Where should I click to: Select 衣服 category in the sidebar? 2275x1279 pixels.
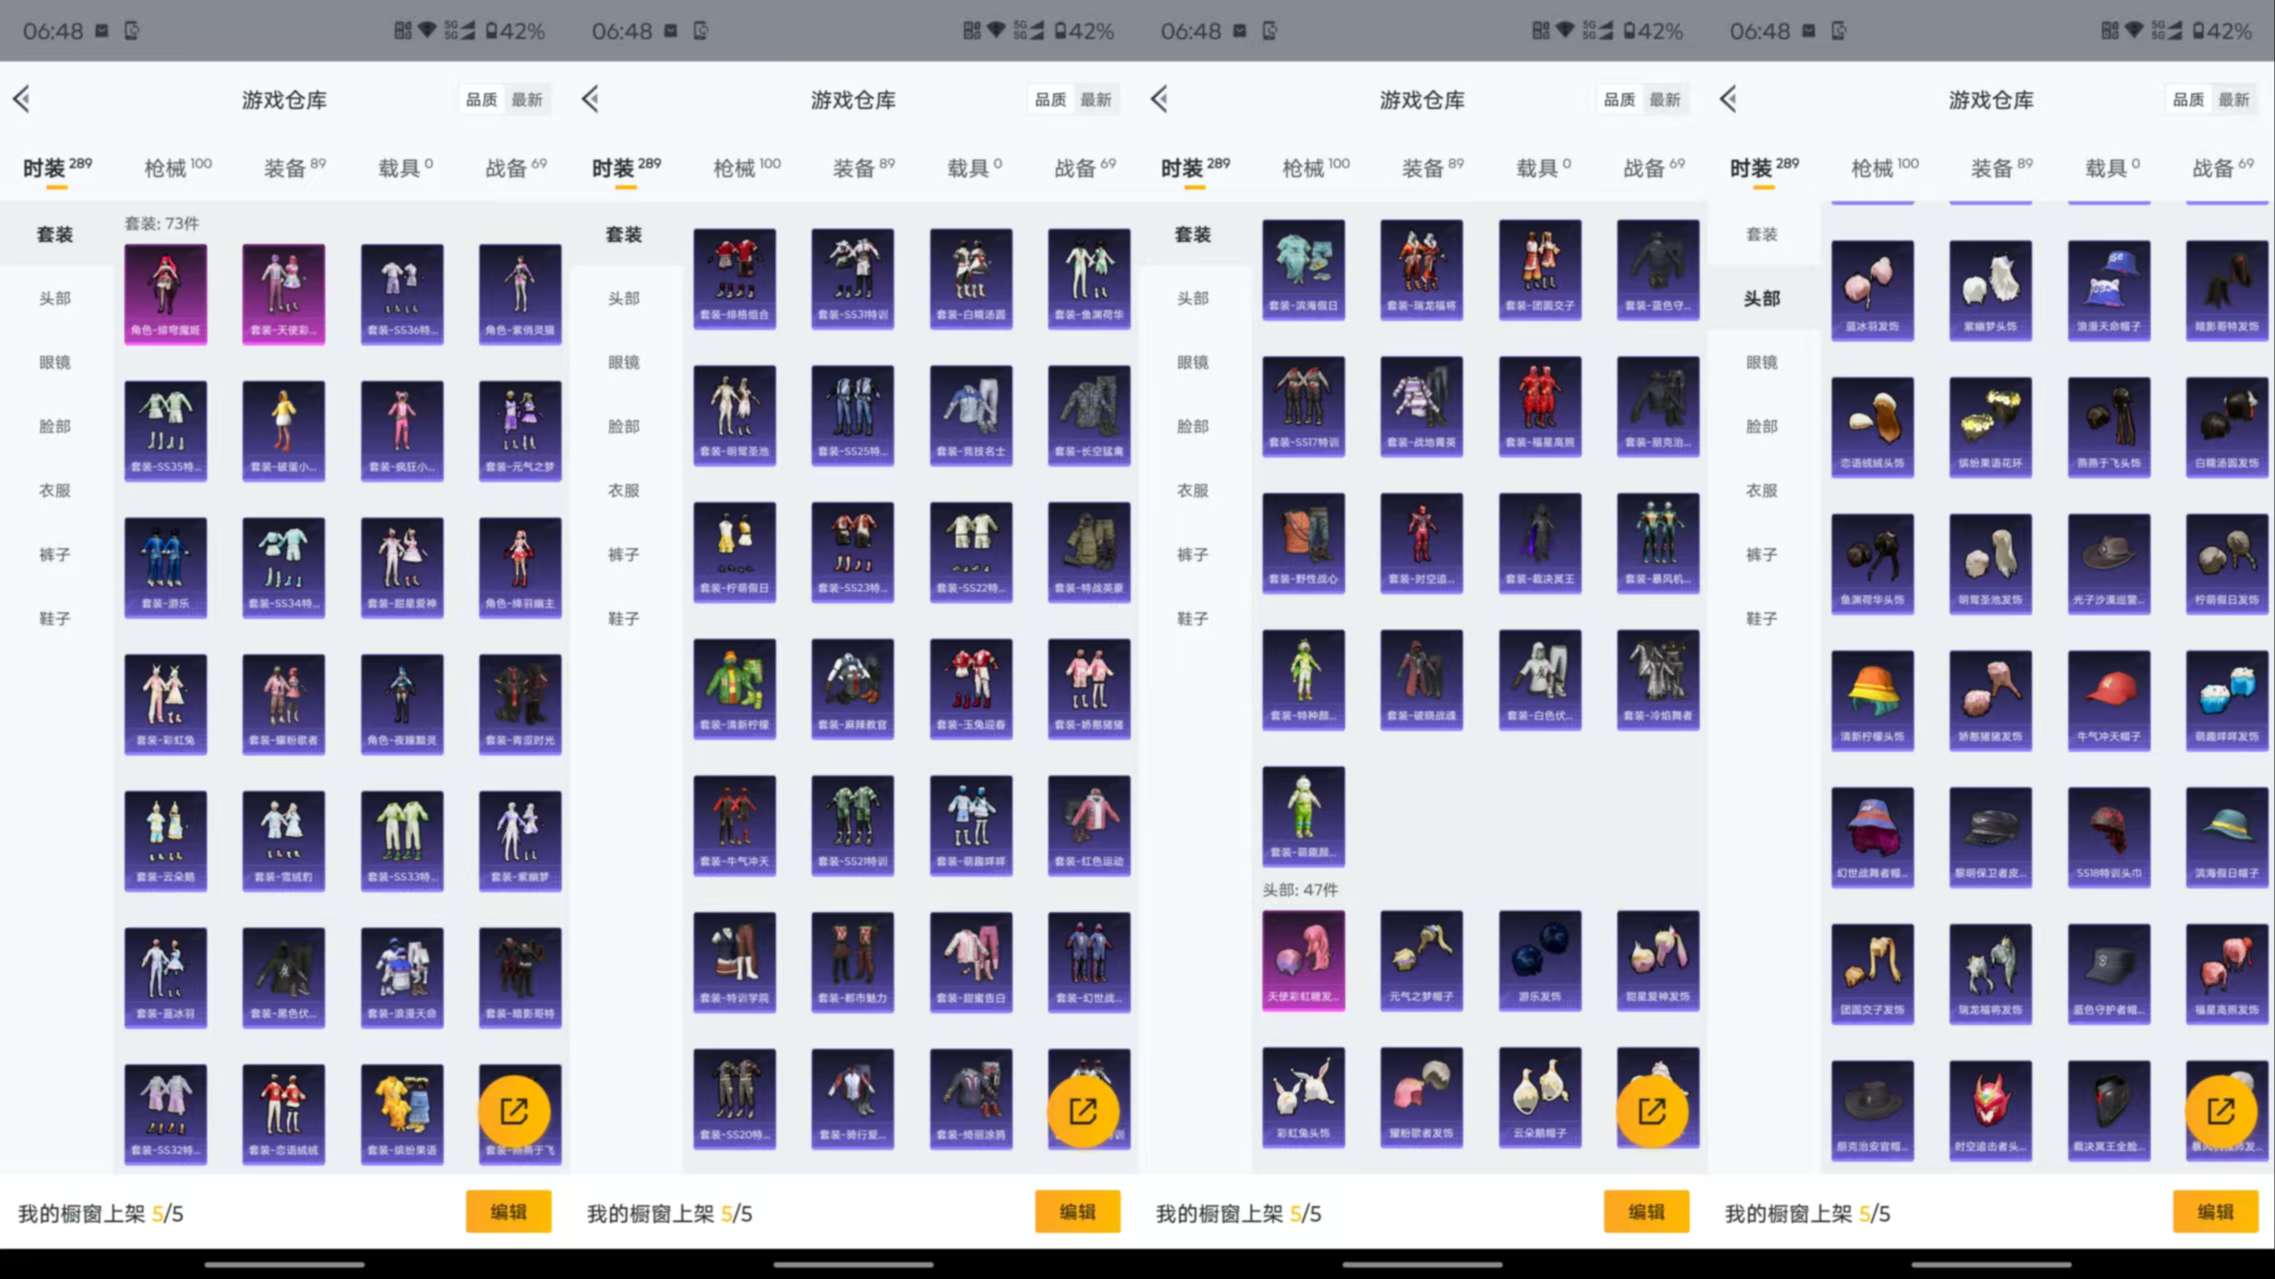pos(54,490)
